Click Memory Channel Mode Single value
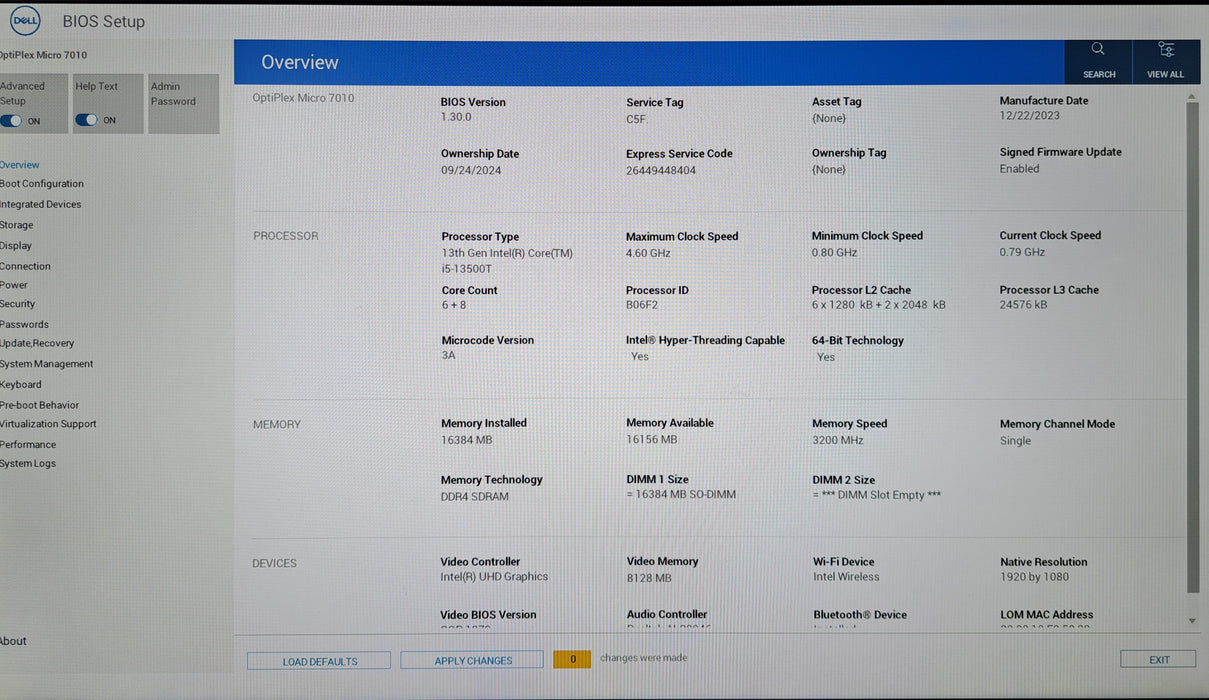1209x700 pixels. click(1015, 441)
